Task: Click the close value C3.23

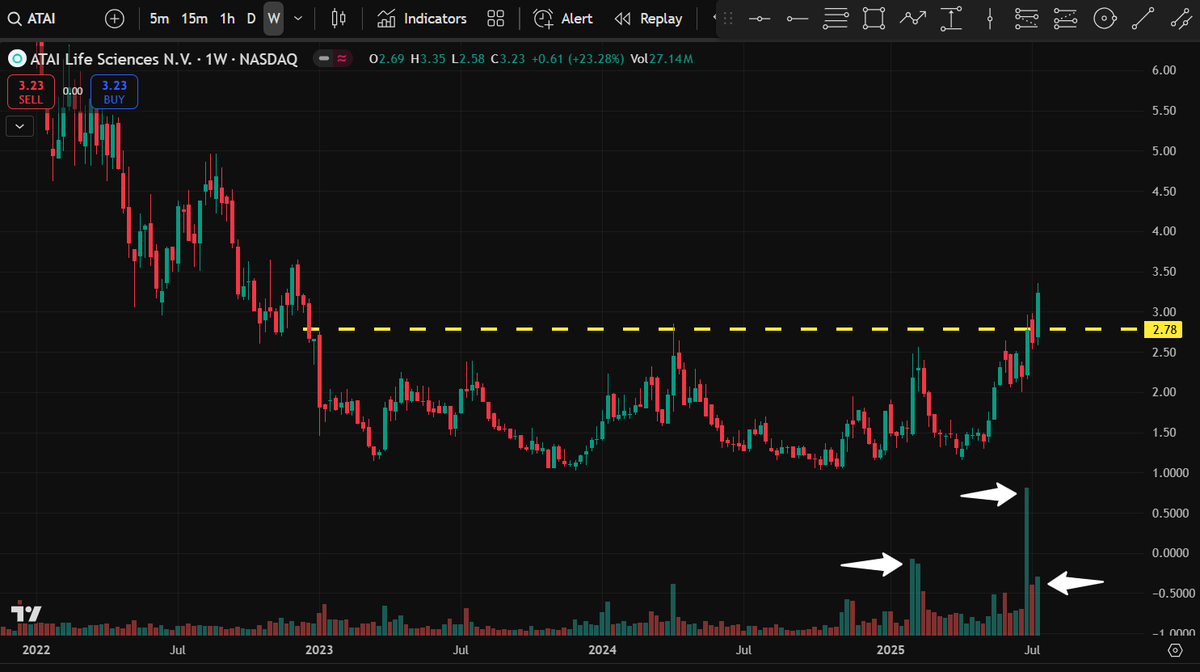Action: [x=510, y=60]
